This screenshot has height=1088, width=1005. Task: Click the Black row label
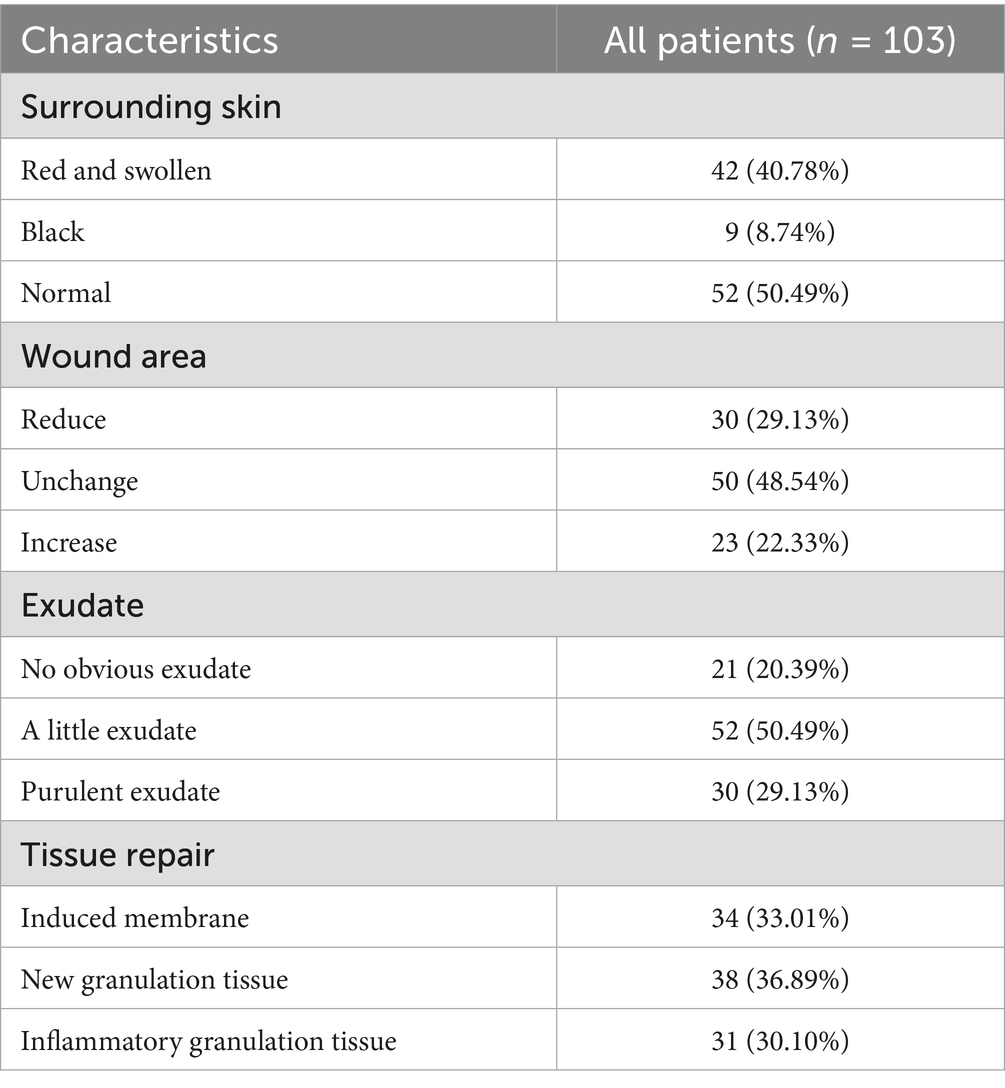click(53, 232)
